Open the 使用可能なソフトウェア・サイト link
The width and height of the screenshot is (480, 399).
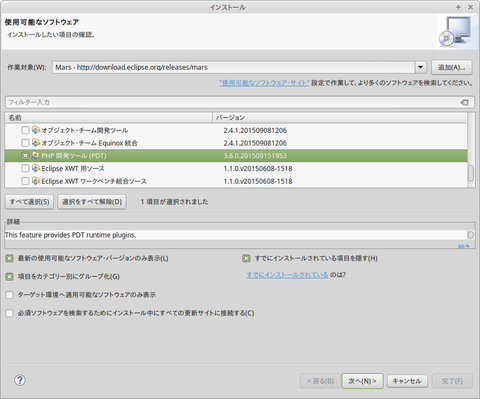[x=264, y=83]
